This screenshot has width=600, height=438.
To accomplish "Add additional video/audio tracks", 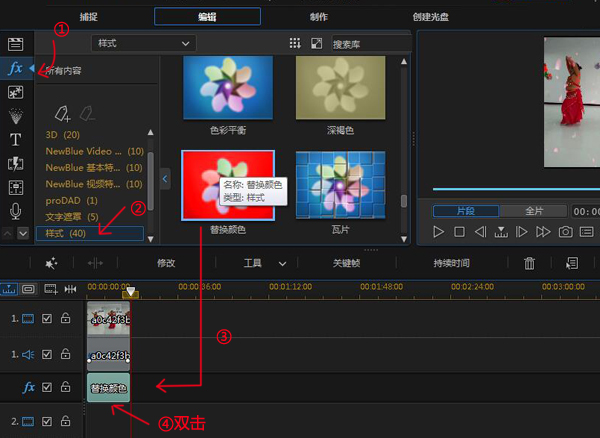I will tap(51, 289).
